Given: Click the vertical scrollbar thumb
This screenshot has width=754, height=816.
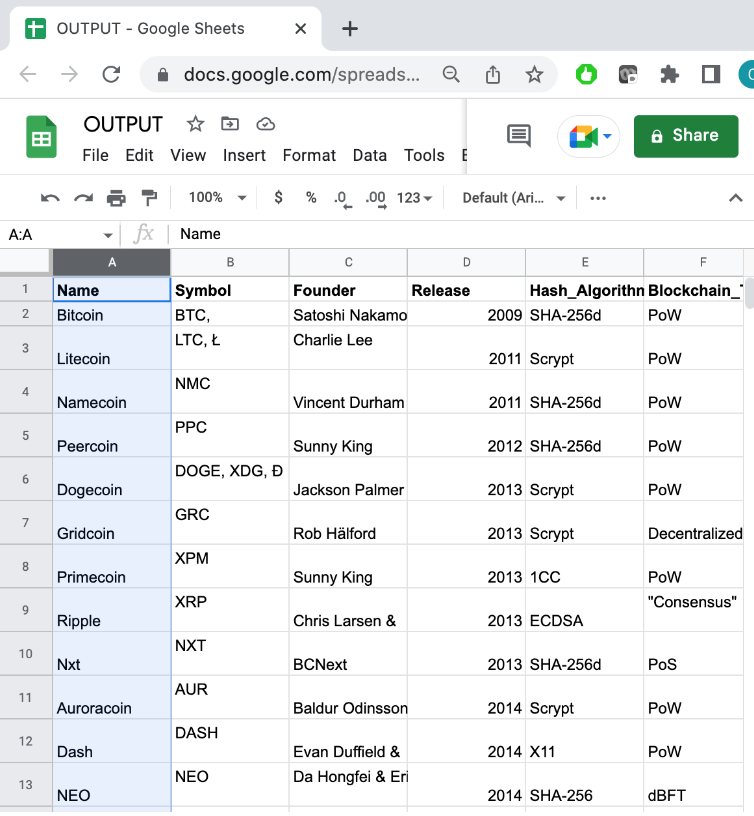Looking at the screenshot, I should pos(749,294).
